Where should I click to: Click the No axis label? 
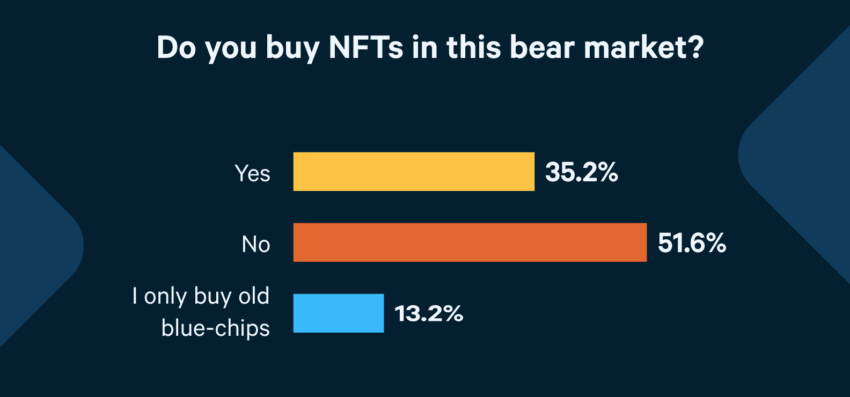[x=256, y=245]
